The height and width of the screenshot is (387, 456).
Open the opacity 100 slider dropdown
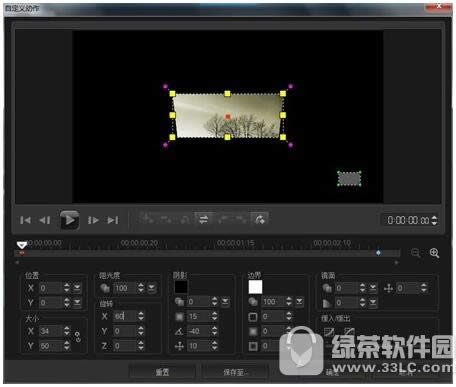coord(152,288)
